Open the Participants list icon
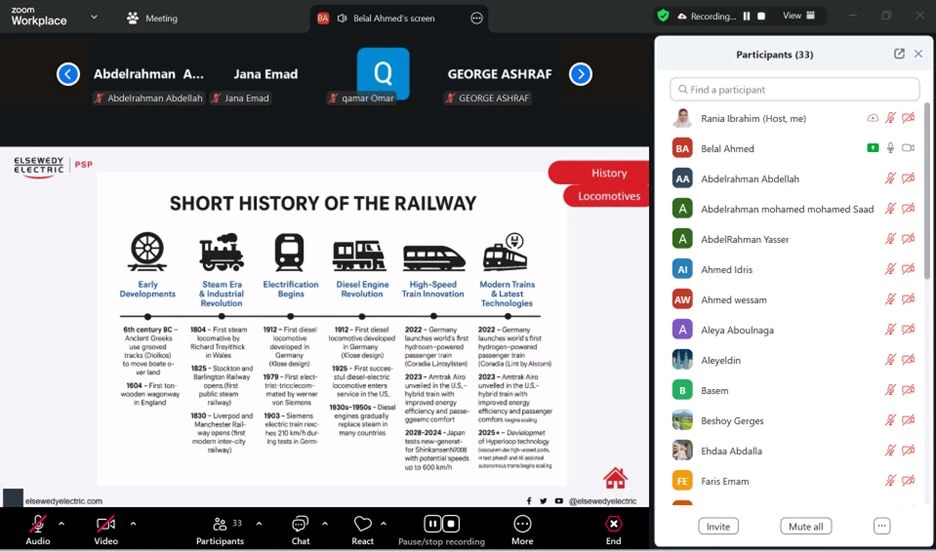Viewport: 936px width, 552px height. coord(220,524)
